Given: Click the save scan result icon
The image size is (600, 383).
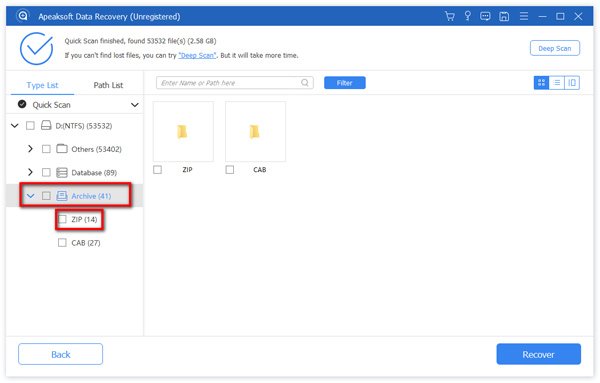Looking at the screenshot, I should click(504, 16).
